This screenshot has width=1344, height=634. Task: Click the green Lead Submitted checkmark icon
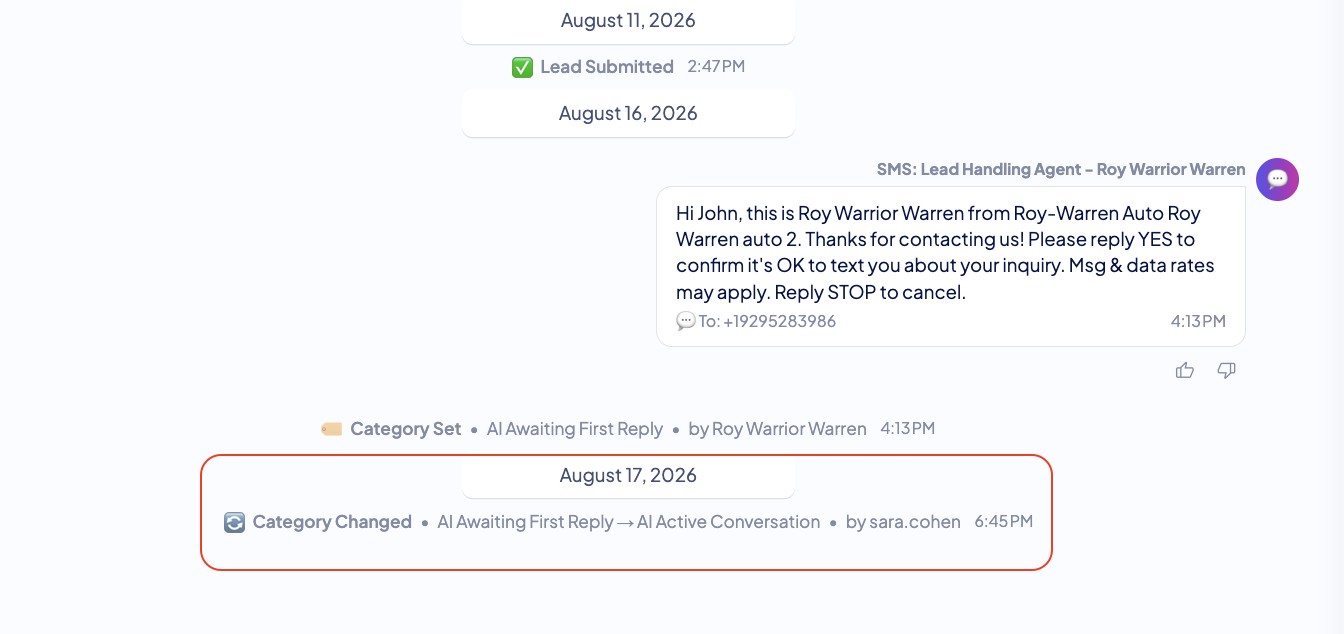pos(522,67)
